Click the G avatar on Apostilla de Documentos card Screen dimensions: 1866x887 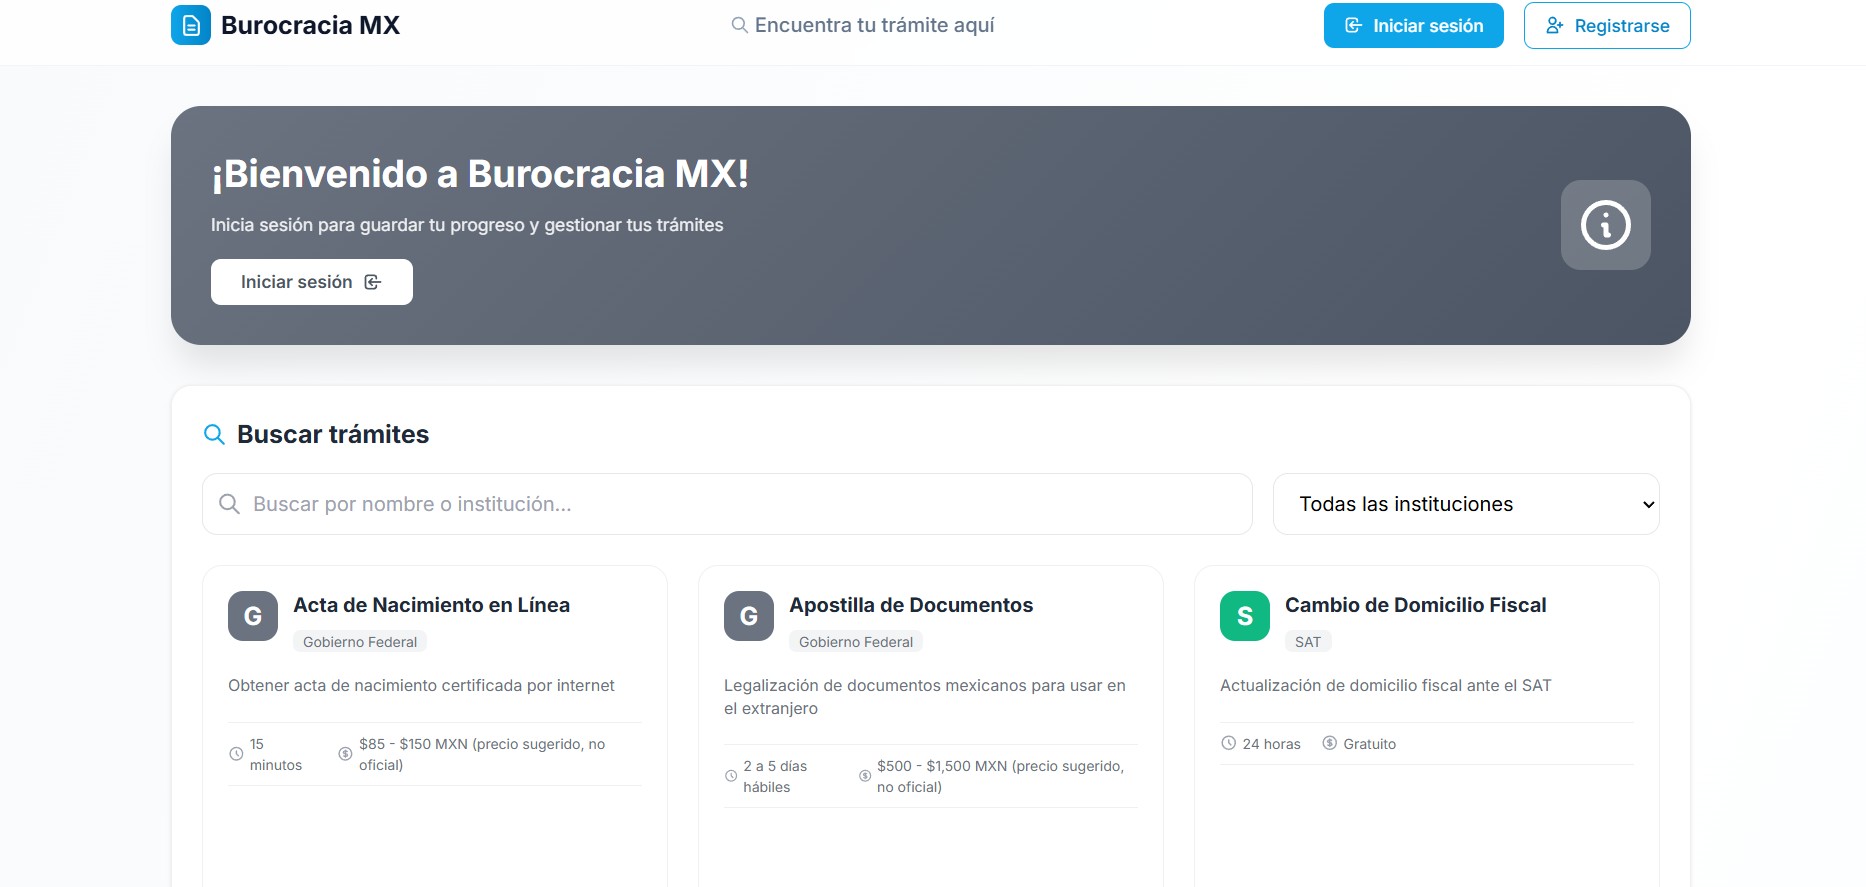point(749,616)
